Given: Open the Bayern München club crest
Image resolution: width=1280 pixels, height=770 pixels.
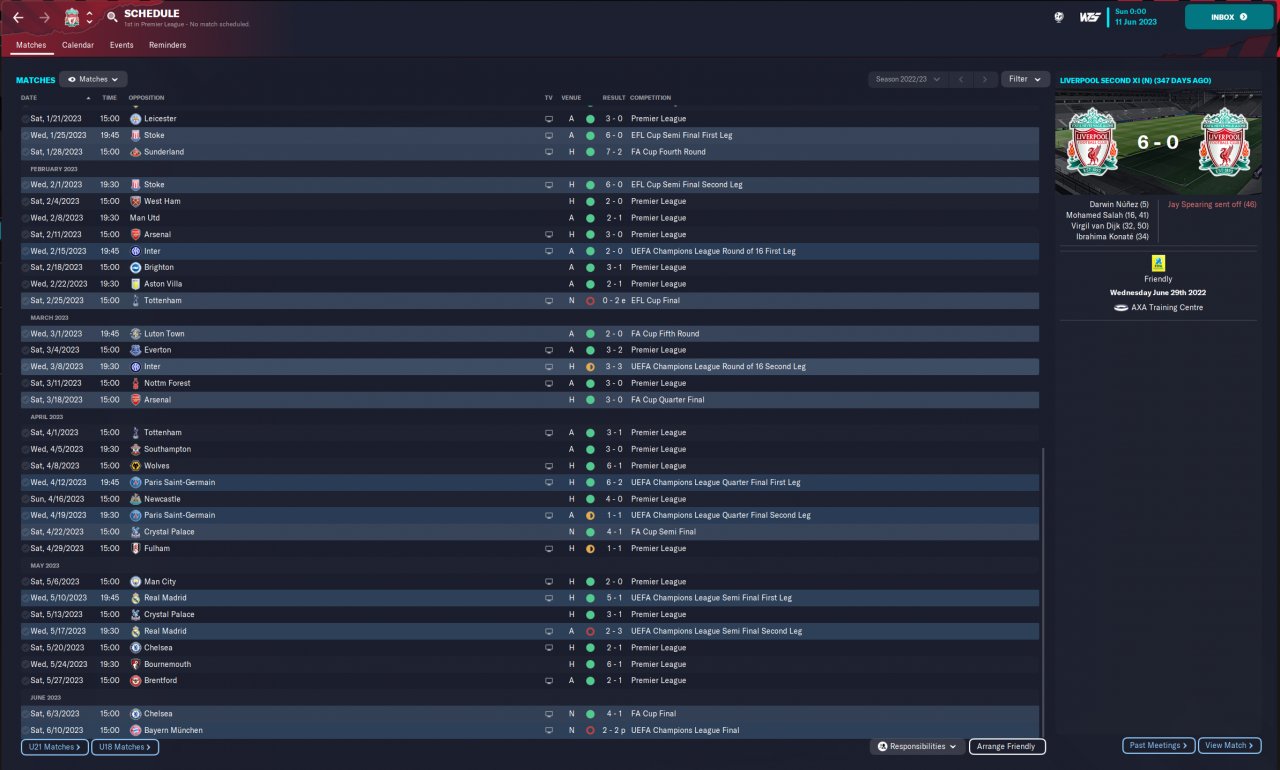Looking at the screenshot, I should click(x=136, y=730).
